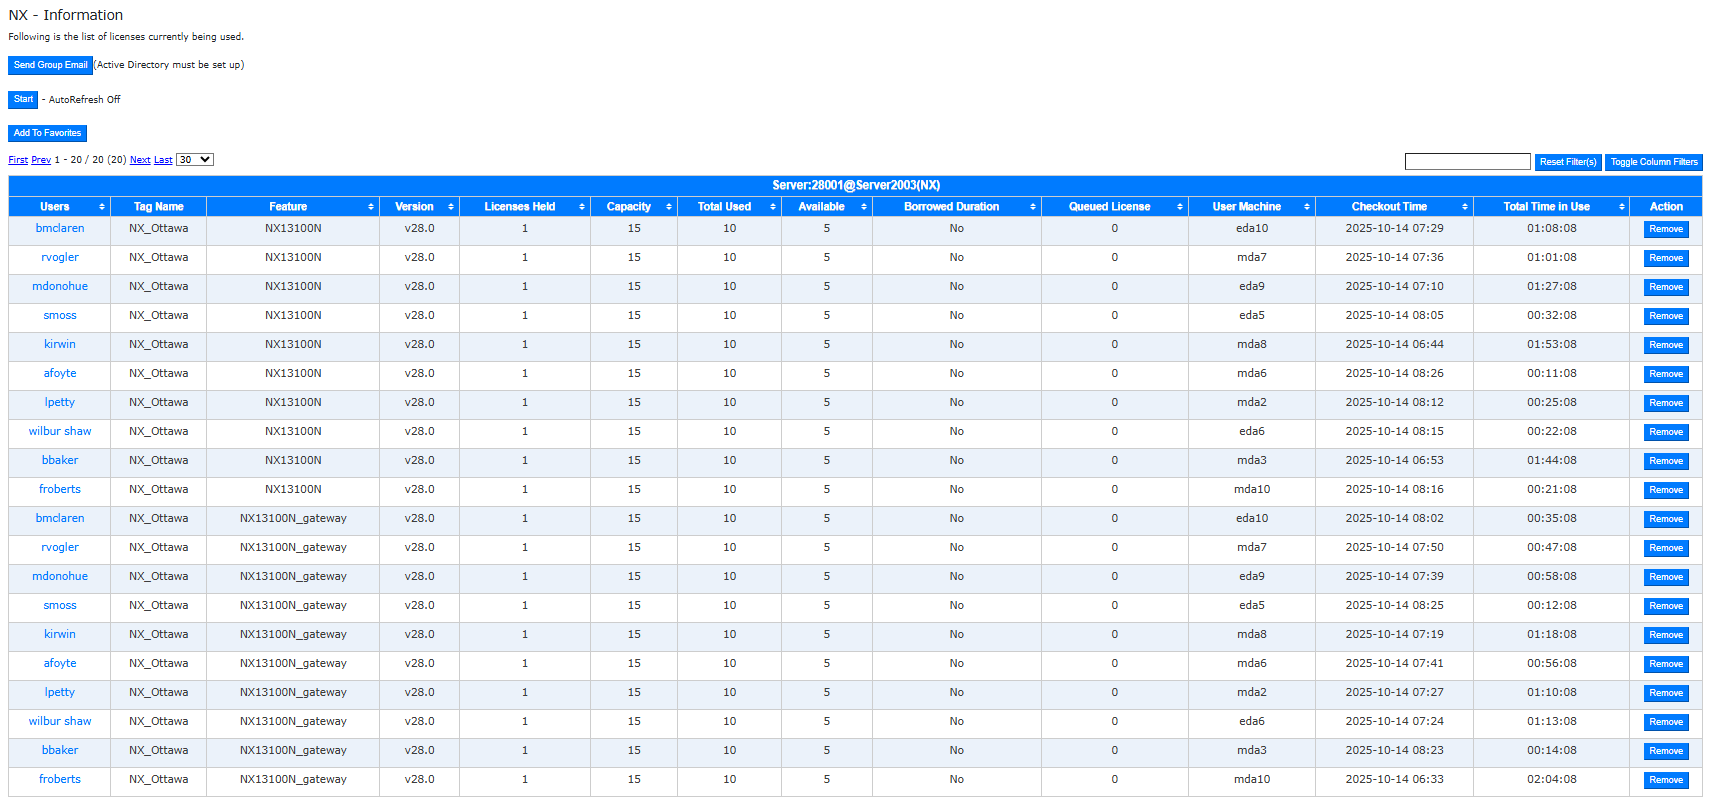Click total time in use 02:04:08
Screen dimensions: 1717x800
pyautogui.click(x=1551, y=780)
